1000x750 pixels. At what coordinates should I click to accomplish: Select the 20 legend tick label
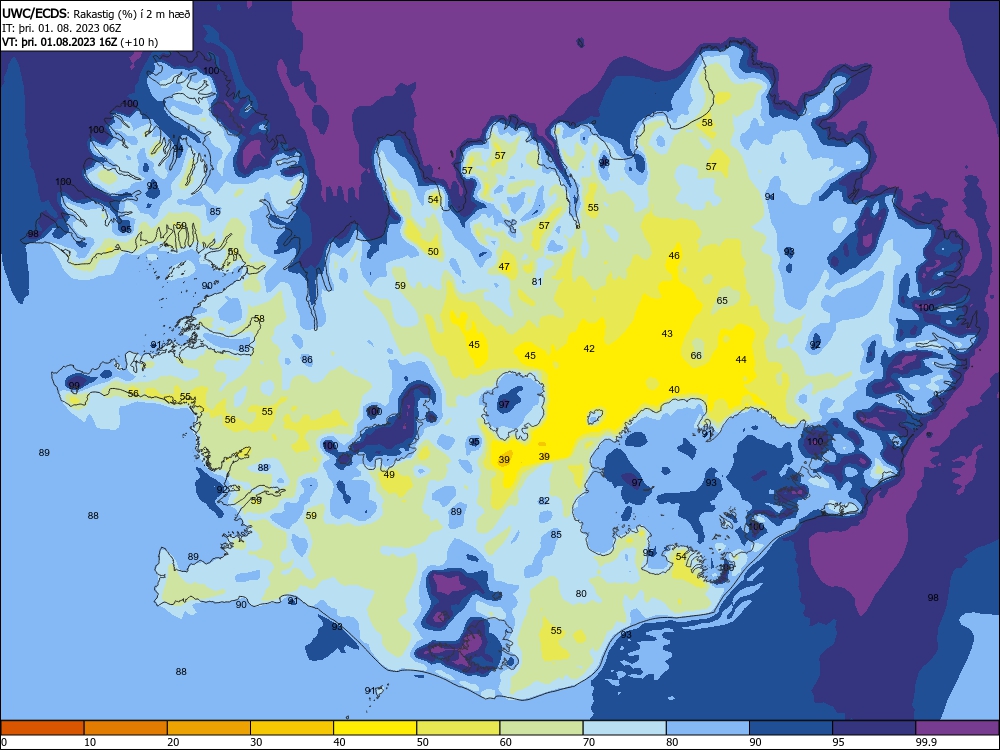pos(173,742)
